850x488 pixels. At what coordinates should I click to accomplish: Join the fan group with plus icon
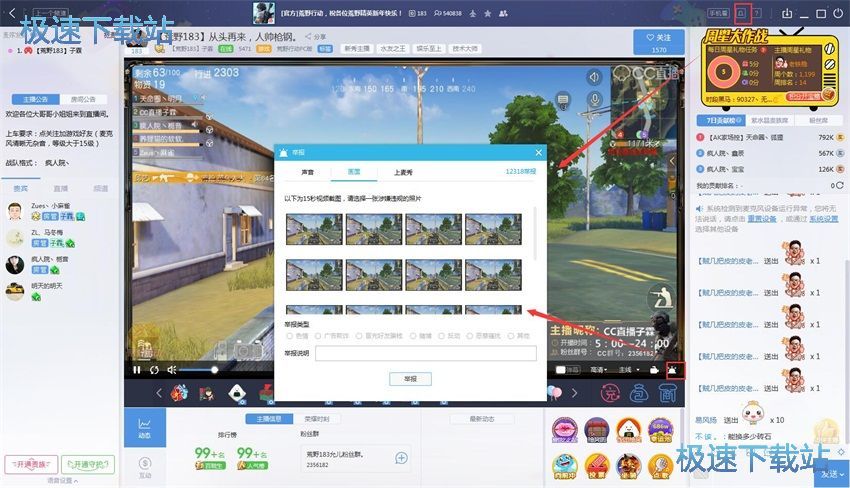click(x=401, y=458)
